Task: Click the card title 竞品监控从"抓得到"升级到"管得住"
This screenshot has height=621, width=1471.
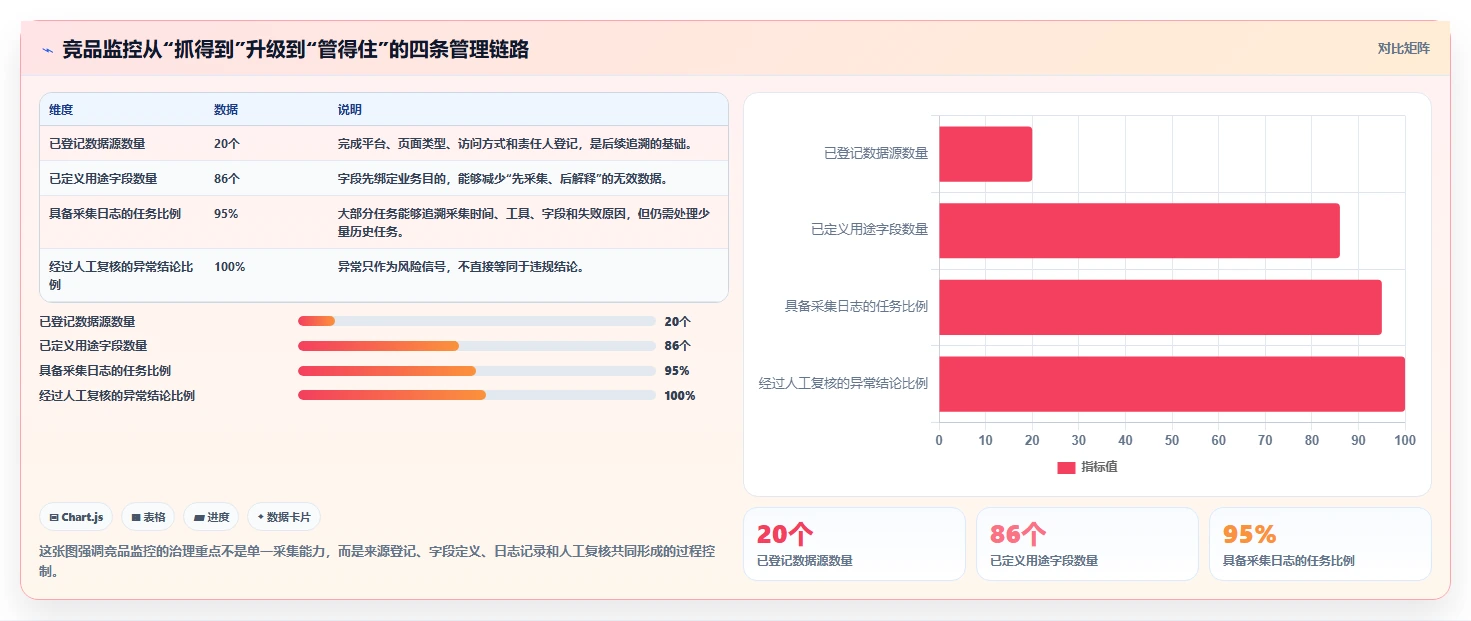Action: coord(296,49)
